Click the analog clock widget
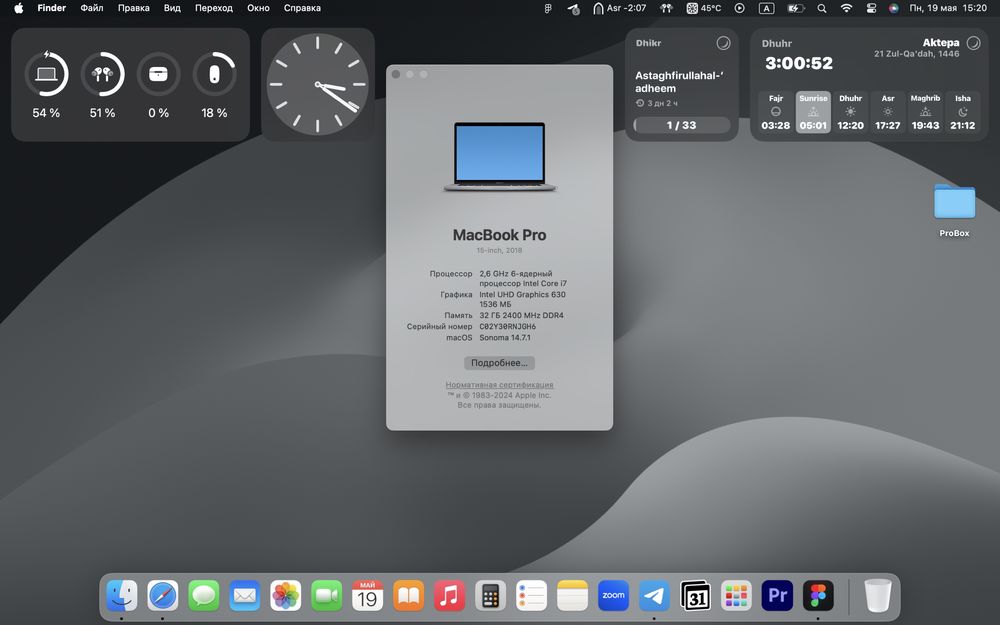 tap(318, 84)
